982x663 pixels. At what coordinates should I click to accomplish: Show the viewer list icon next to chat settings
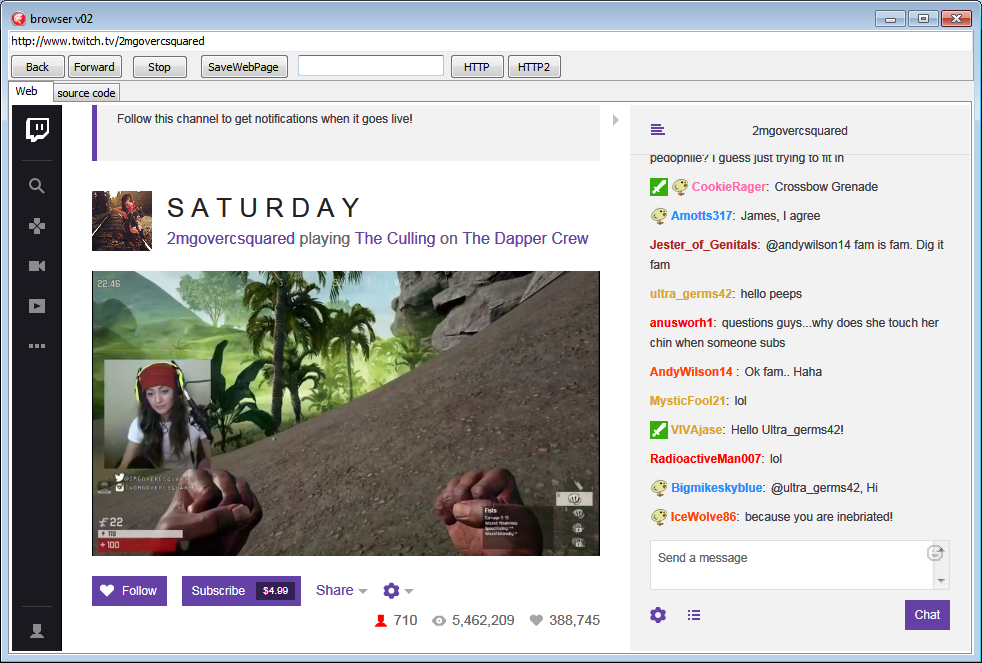coord(694,615)
